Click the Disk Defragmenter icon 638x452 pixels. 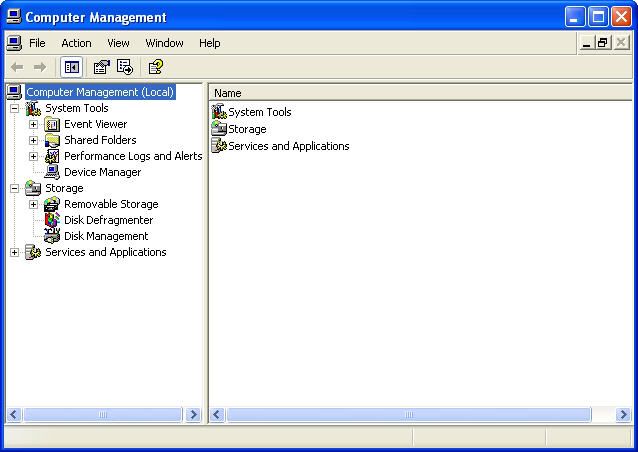click(x=52, y=220)
